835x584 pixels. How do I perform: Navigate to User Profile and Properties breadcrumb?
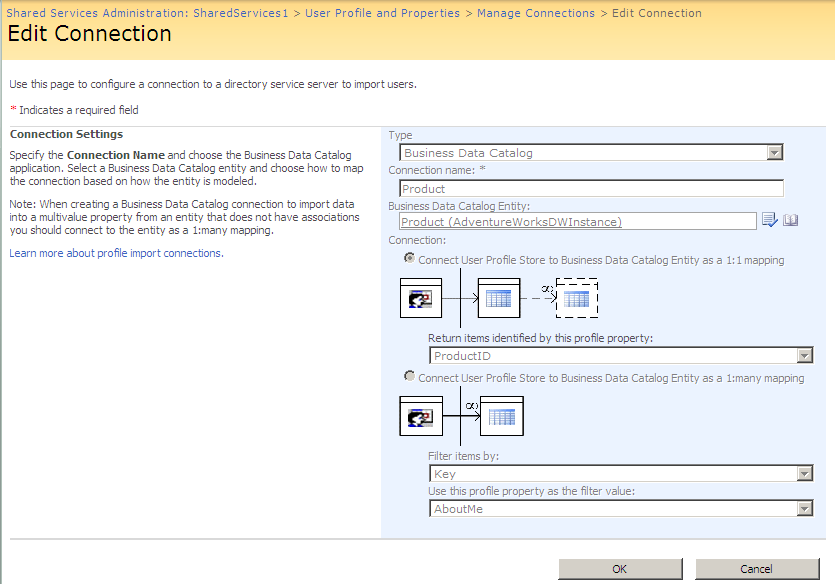[x=383, y=13]
